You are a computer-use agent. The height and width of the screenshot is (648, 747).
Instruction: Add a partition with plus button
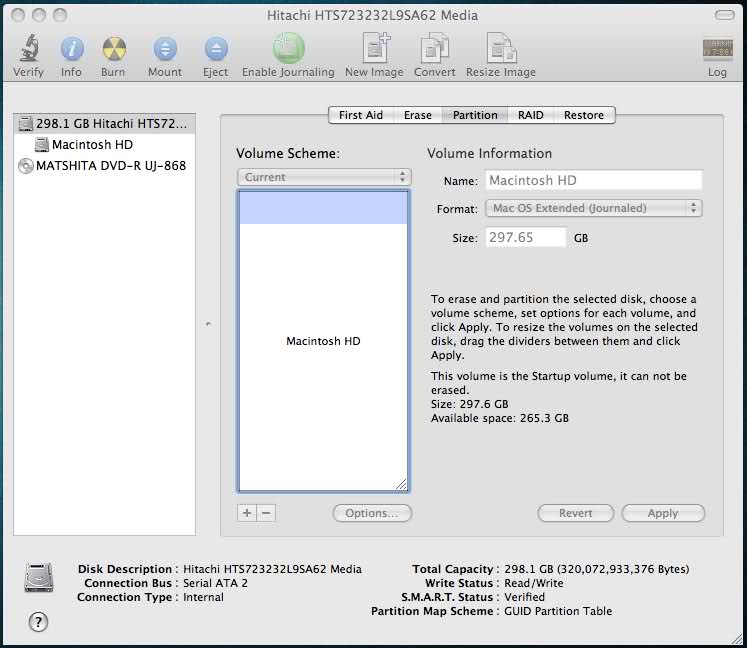(x=247, y=513)
